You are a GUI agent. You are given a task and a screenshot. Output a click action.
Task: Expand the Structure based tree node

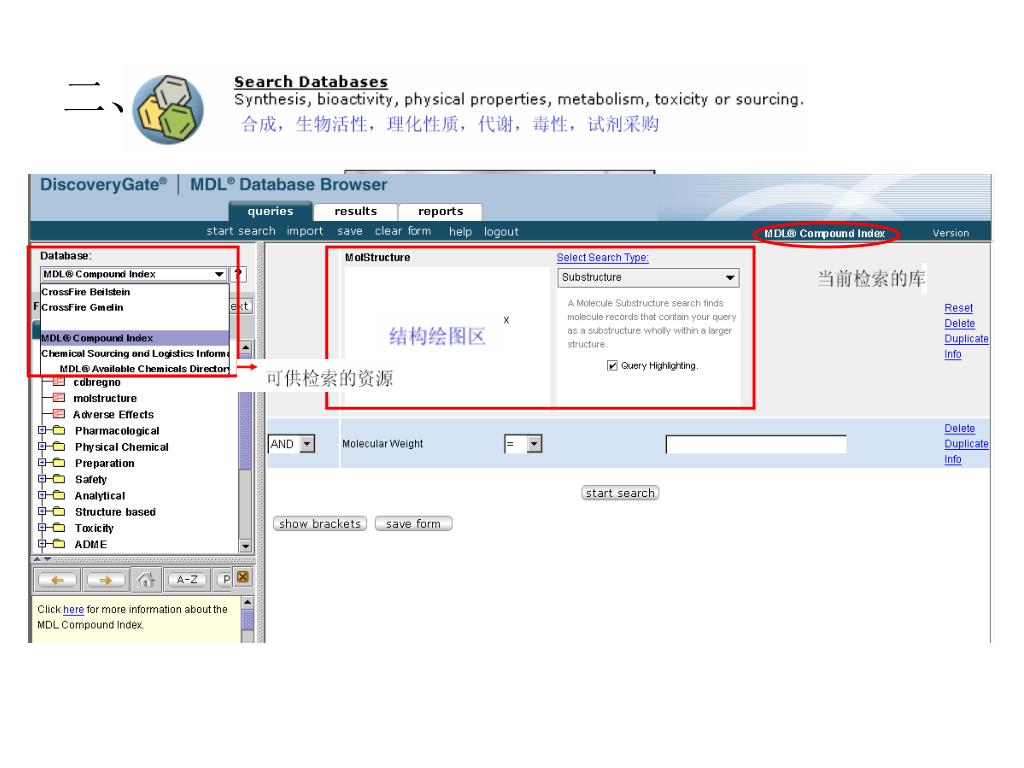(x=42, y=512)
